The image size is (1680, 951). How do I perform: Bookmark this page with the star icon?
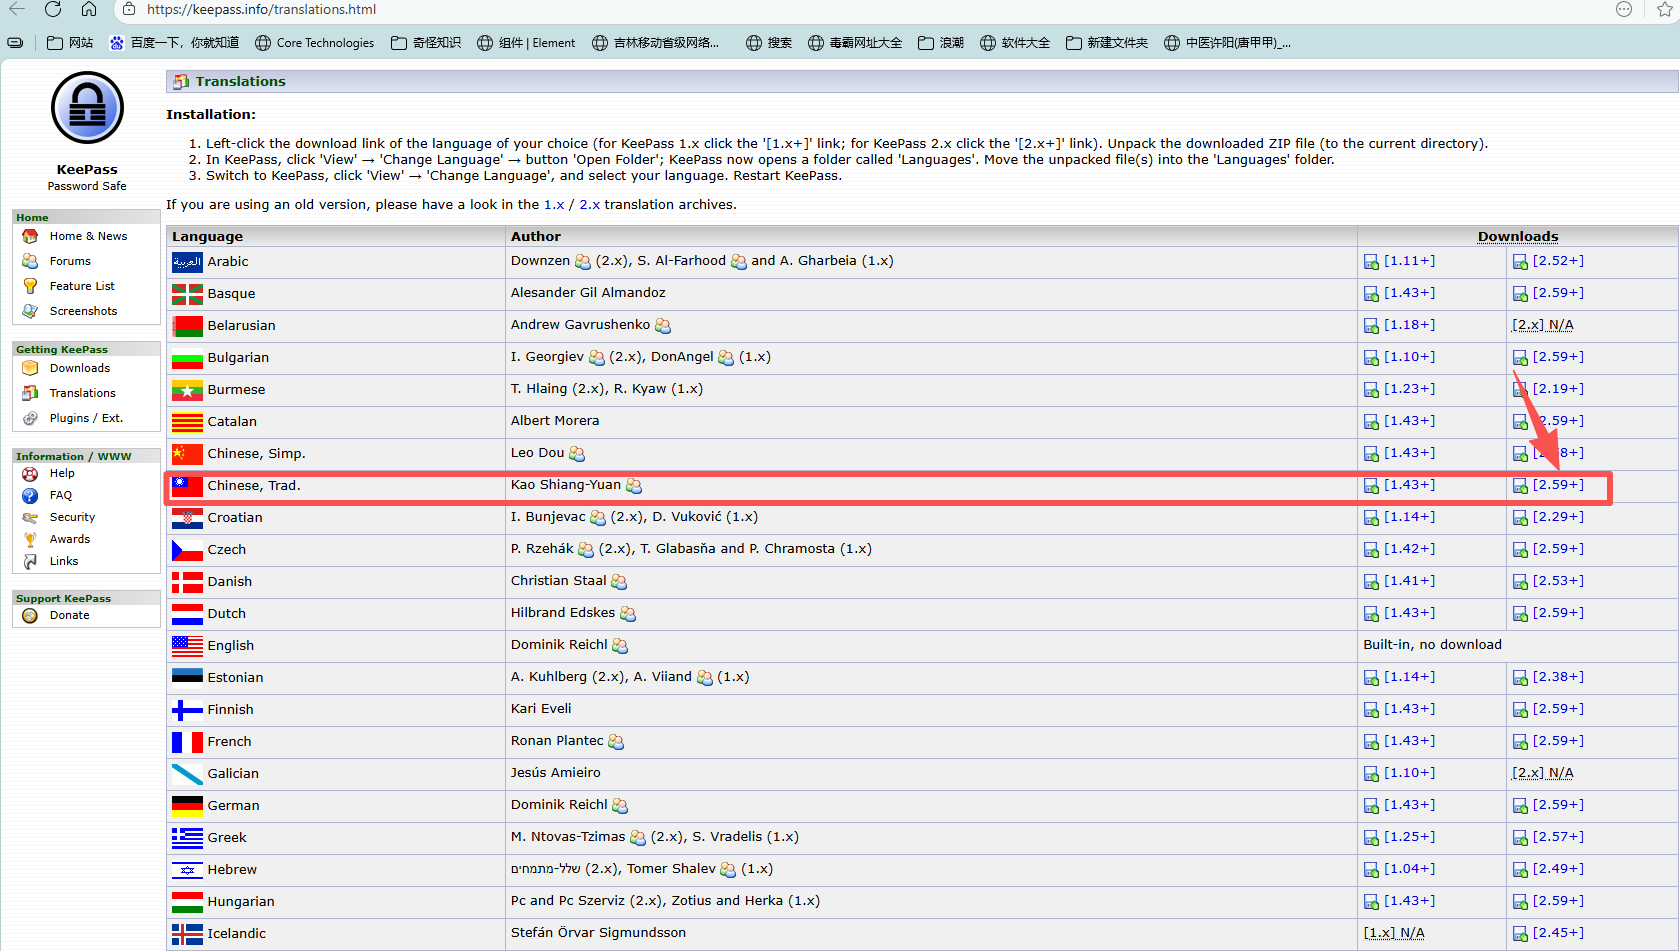[x=1665, y=9]
